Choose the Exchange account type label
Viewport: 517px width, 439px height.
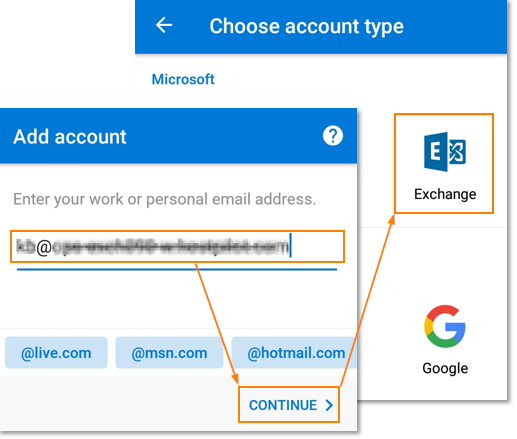[445, 194]
